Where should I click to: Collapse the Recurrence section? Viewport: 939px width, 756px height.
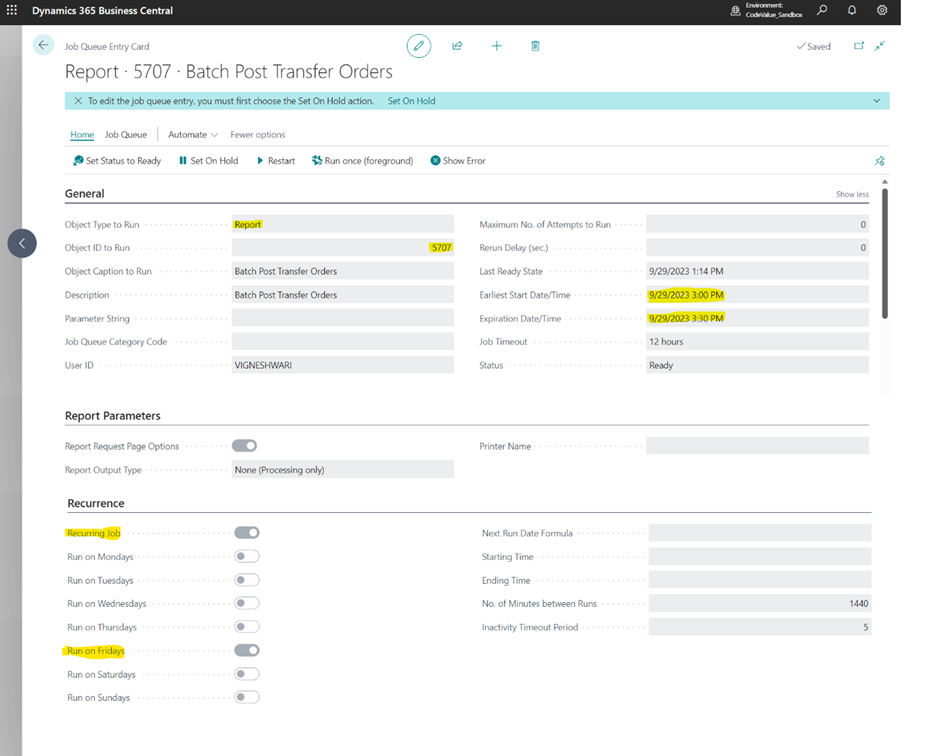(96, 503)
